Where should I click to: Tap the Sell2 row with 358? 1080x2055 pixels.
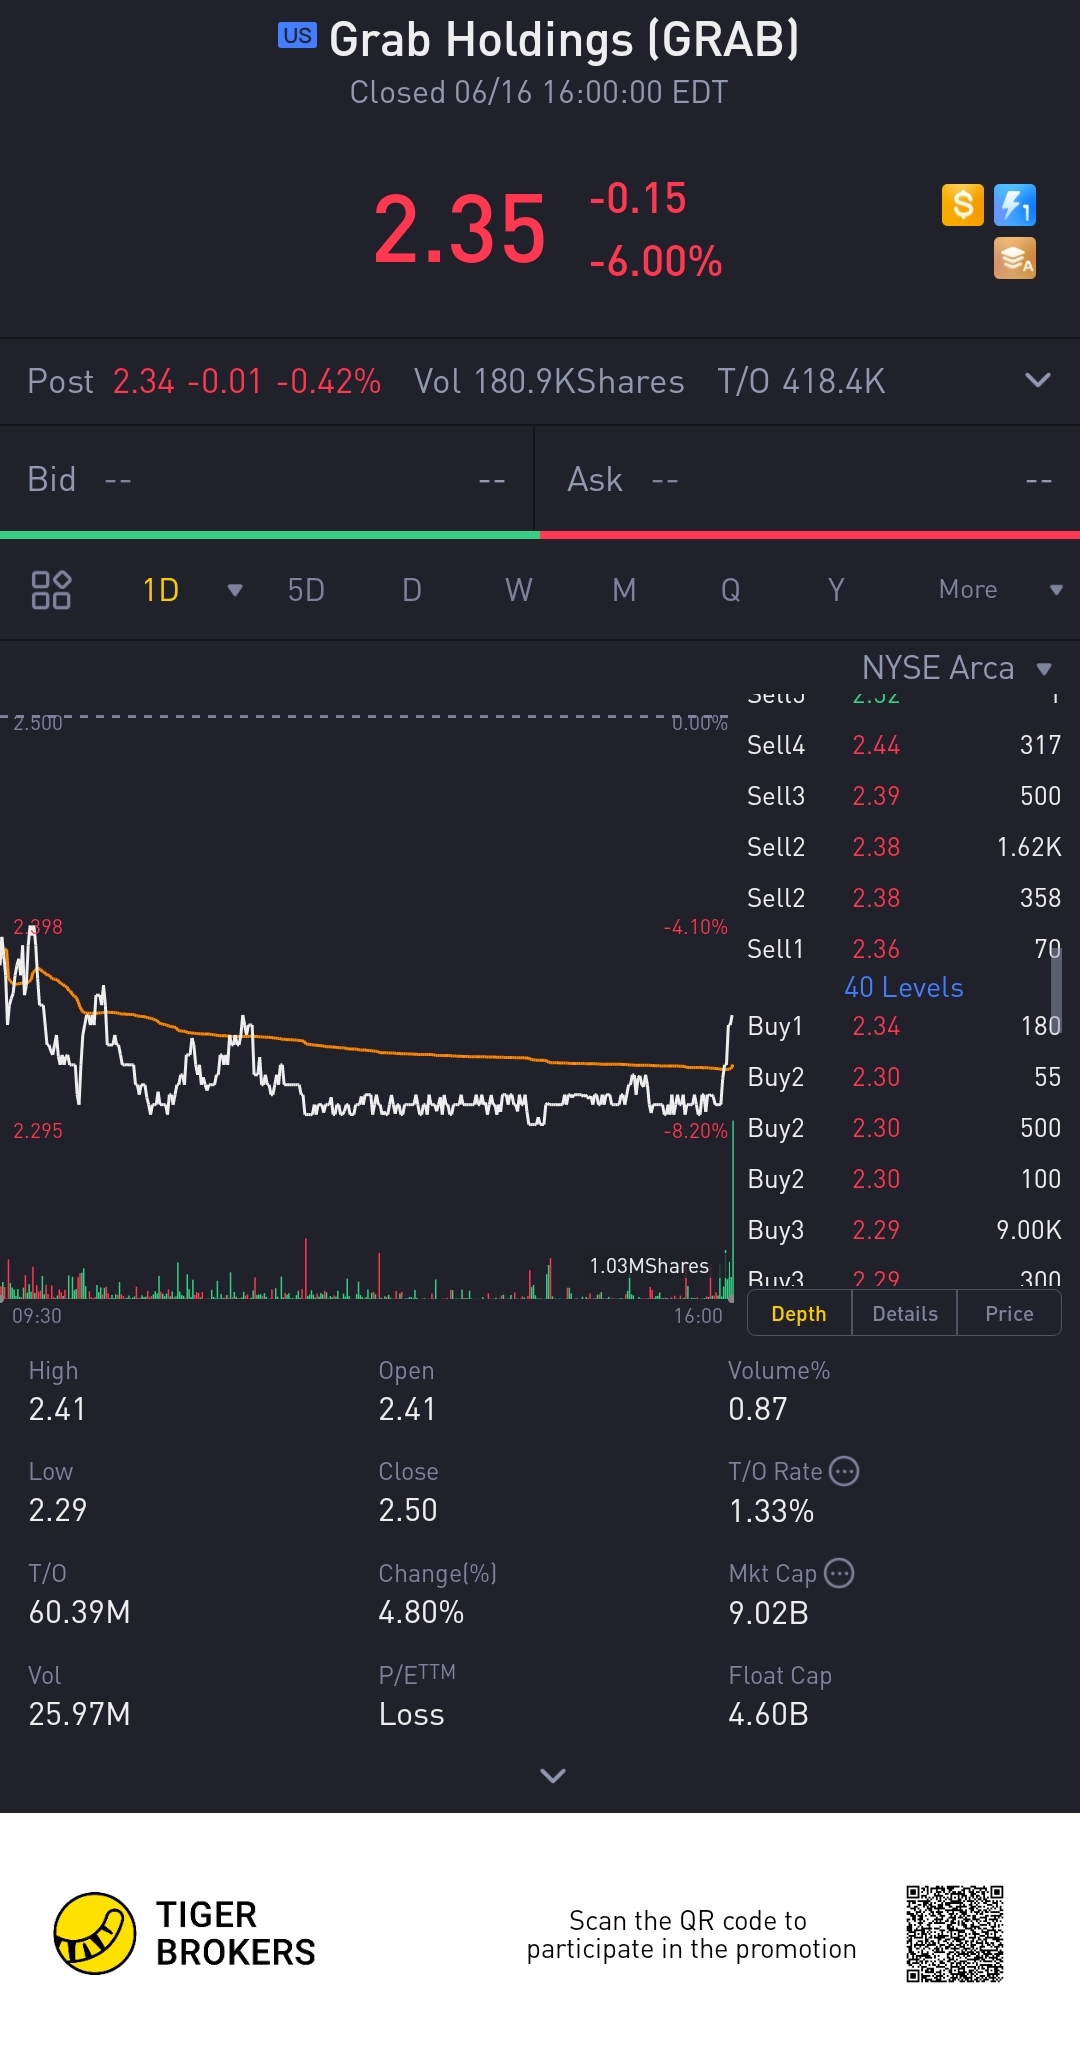coord(904,898)
